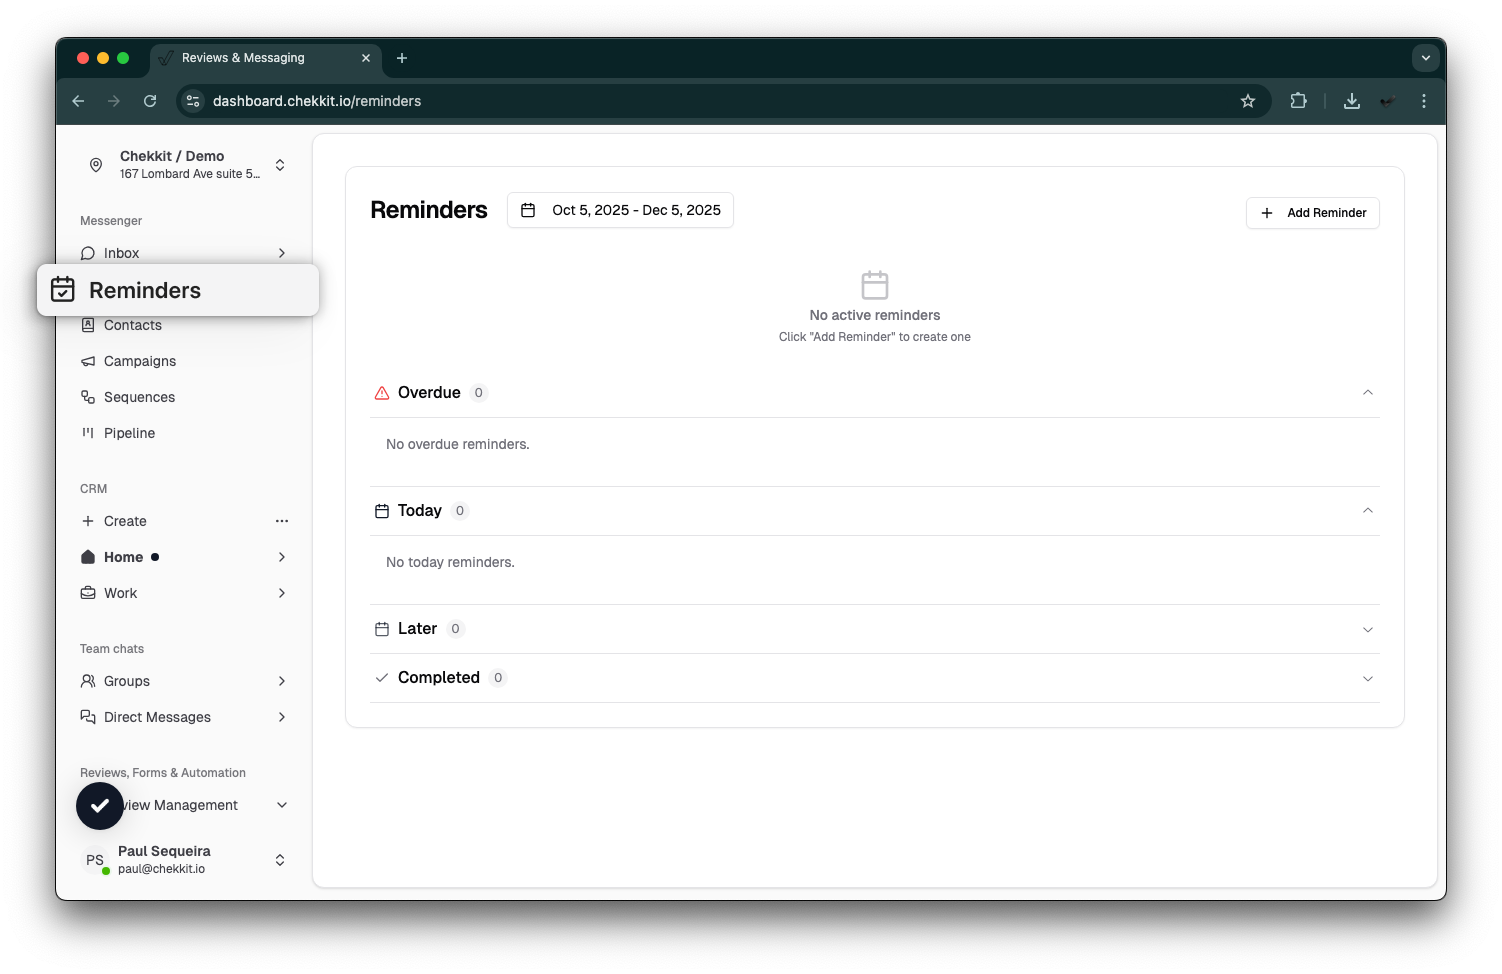Click the dark round checkmark floating button
The image size is (1502, 974).
point(100,806)
